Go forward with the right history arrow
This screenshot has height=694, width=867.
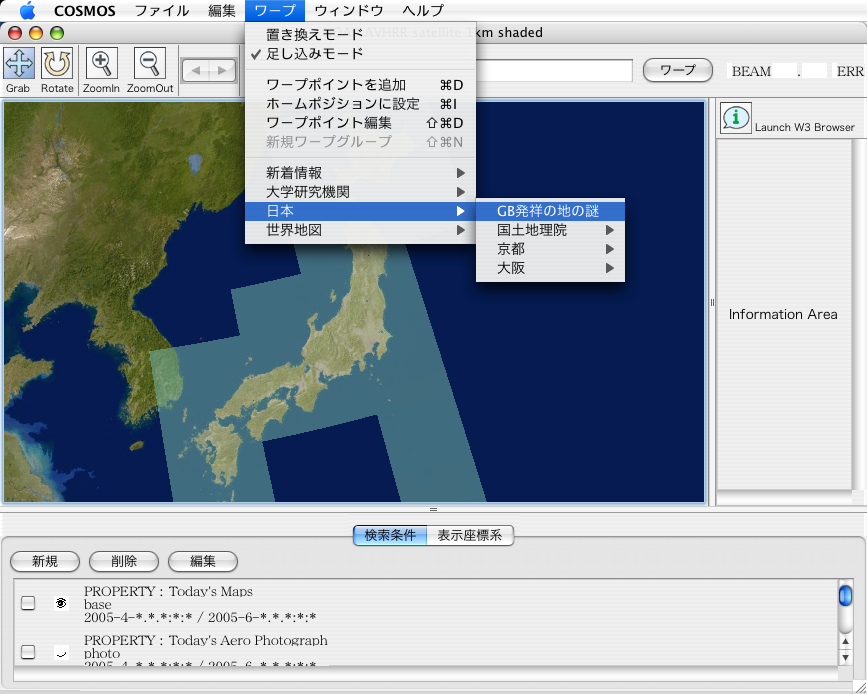coord(222,71)
